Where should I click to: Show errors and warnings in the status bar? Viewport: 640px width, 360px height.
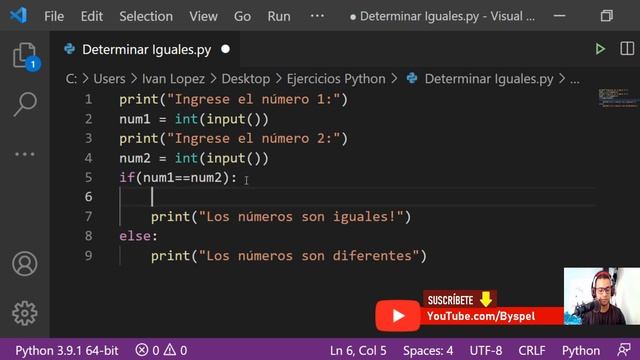tap(161, 350)
